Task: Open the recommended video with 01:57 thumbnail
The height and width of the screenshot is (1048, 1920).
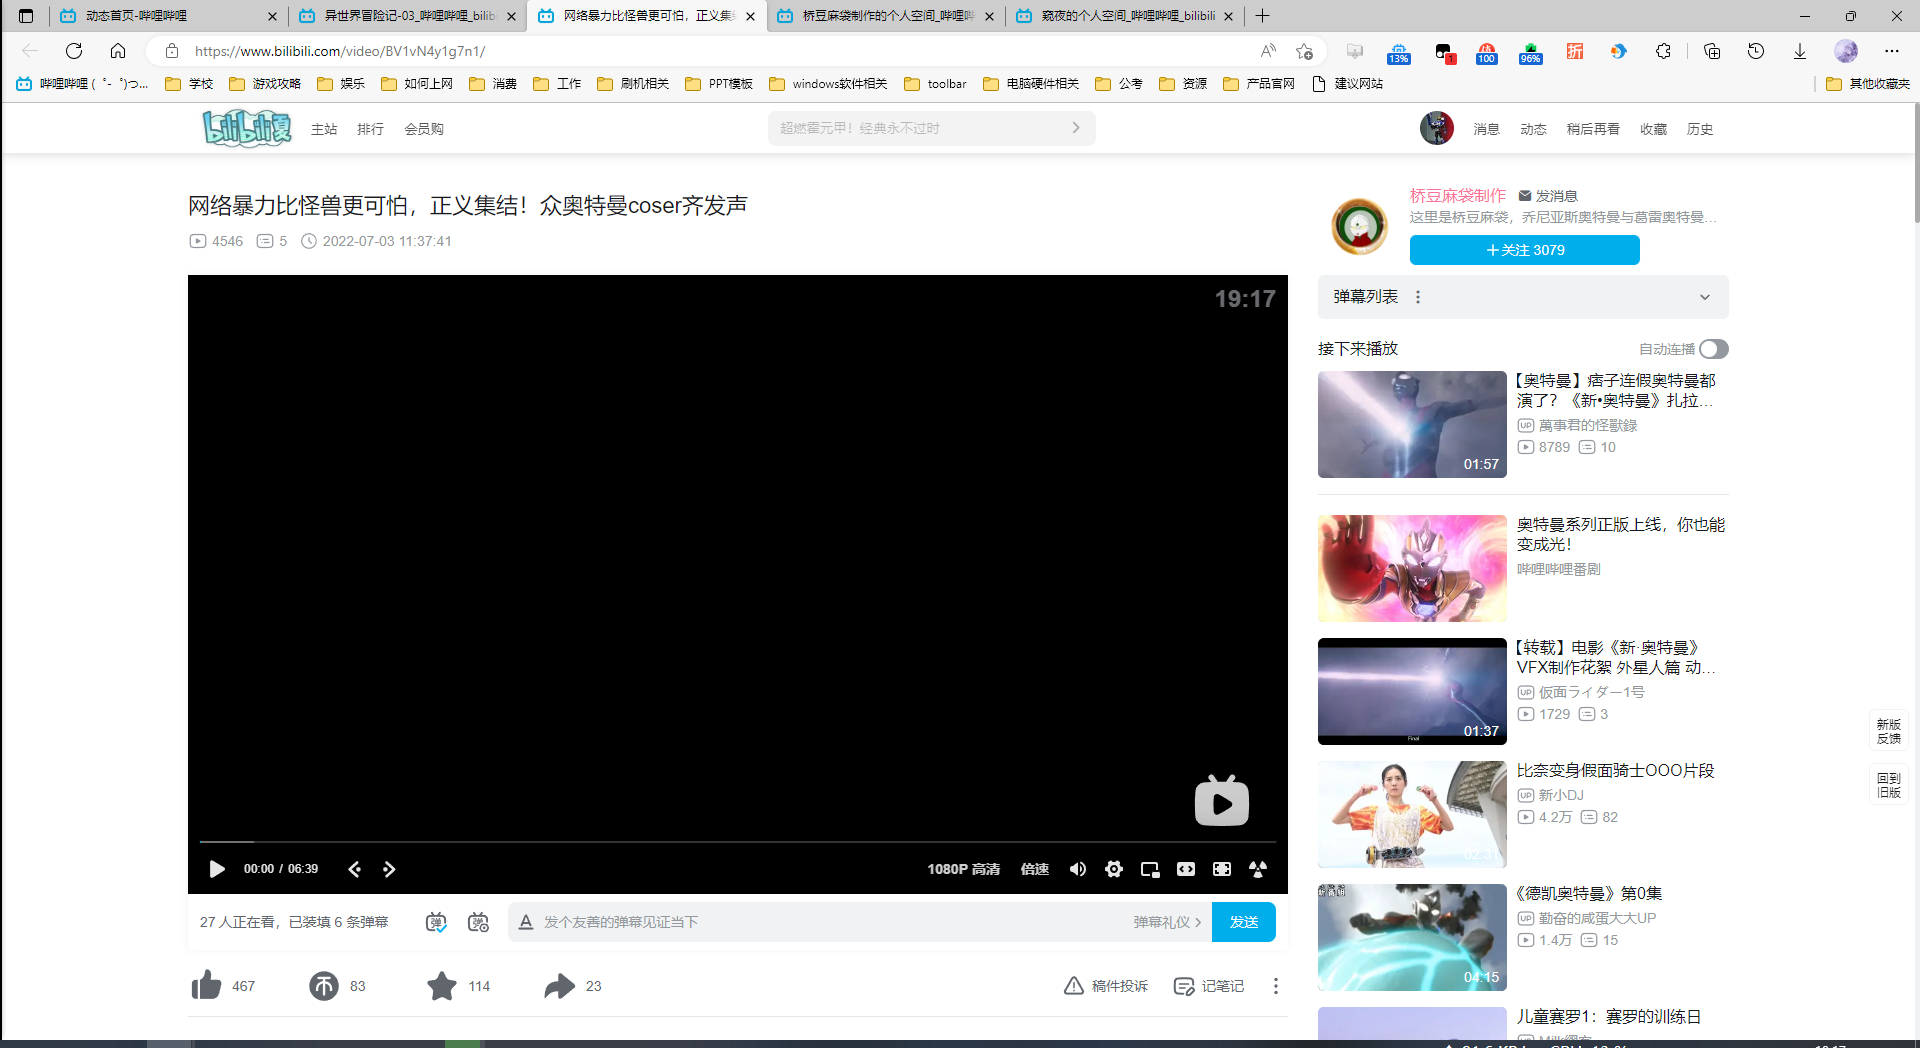Action: point(1412,424)
